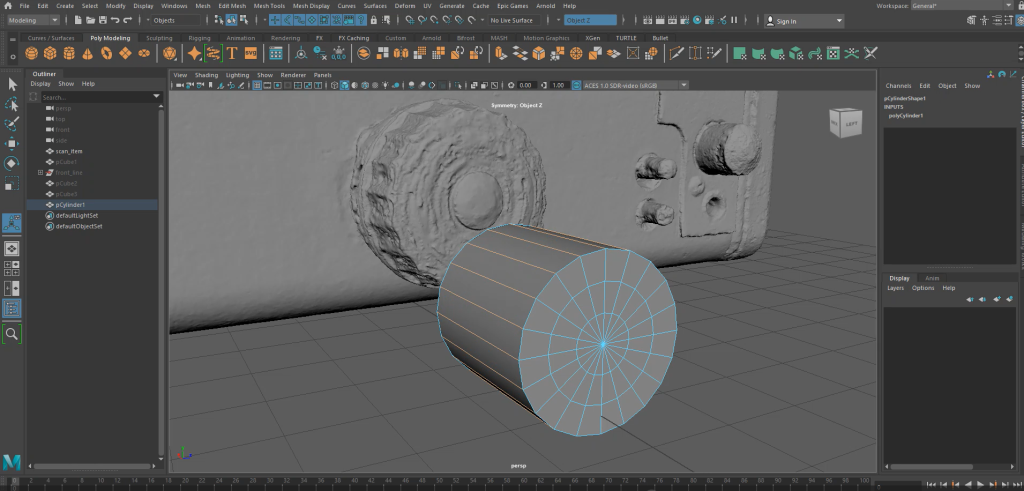Create a polygon sphere from the shelf
Image resolution: width=1024 pixels, height=491 pixels.
(x=31, y=53)
